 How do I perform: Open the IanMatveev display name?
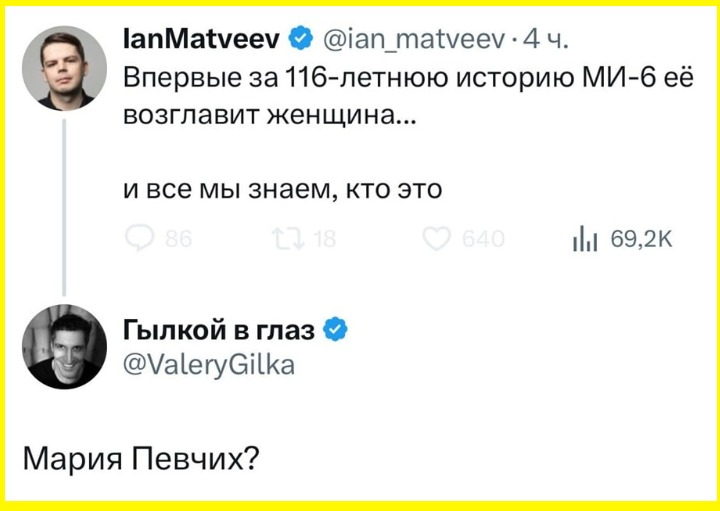coord(202,42)
